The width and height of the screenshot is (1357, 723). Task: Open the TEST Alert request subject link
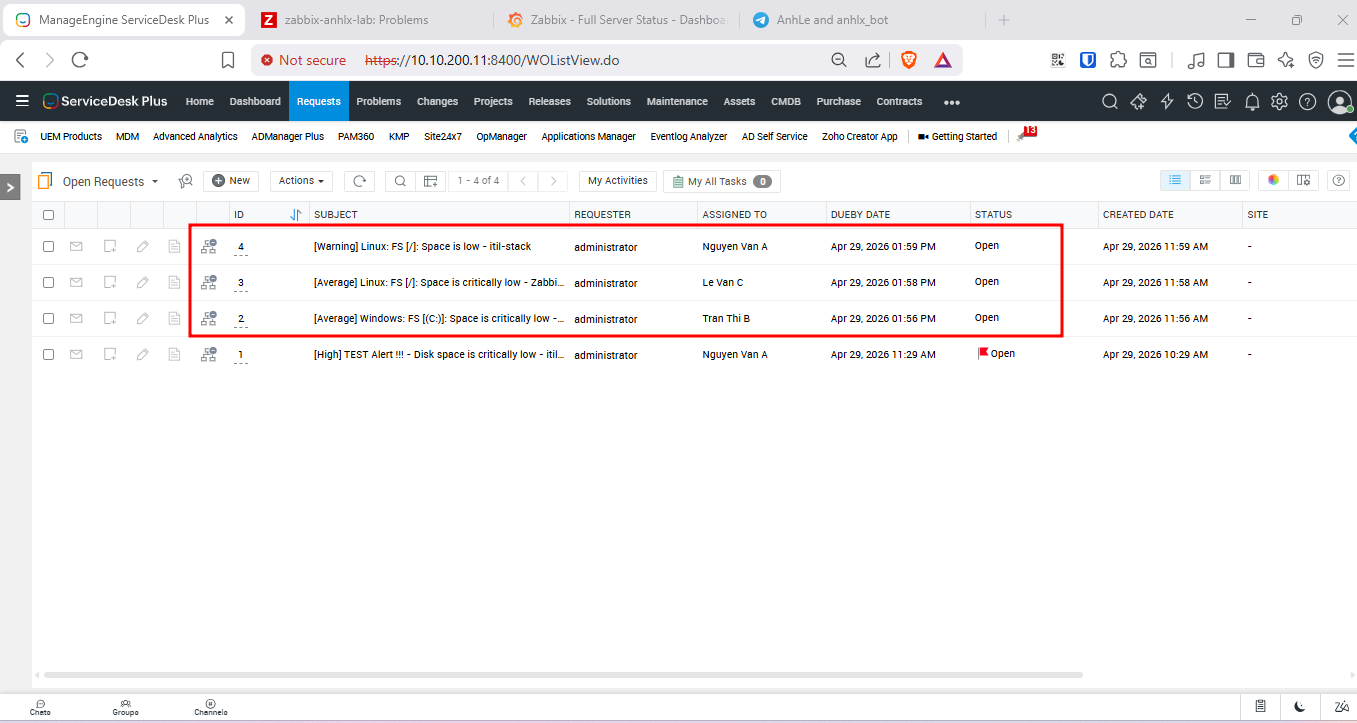pyautogui.click(x=438, y=355)
